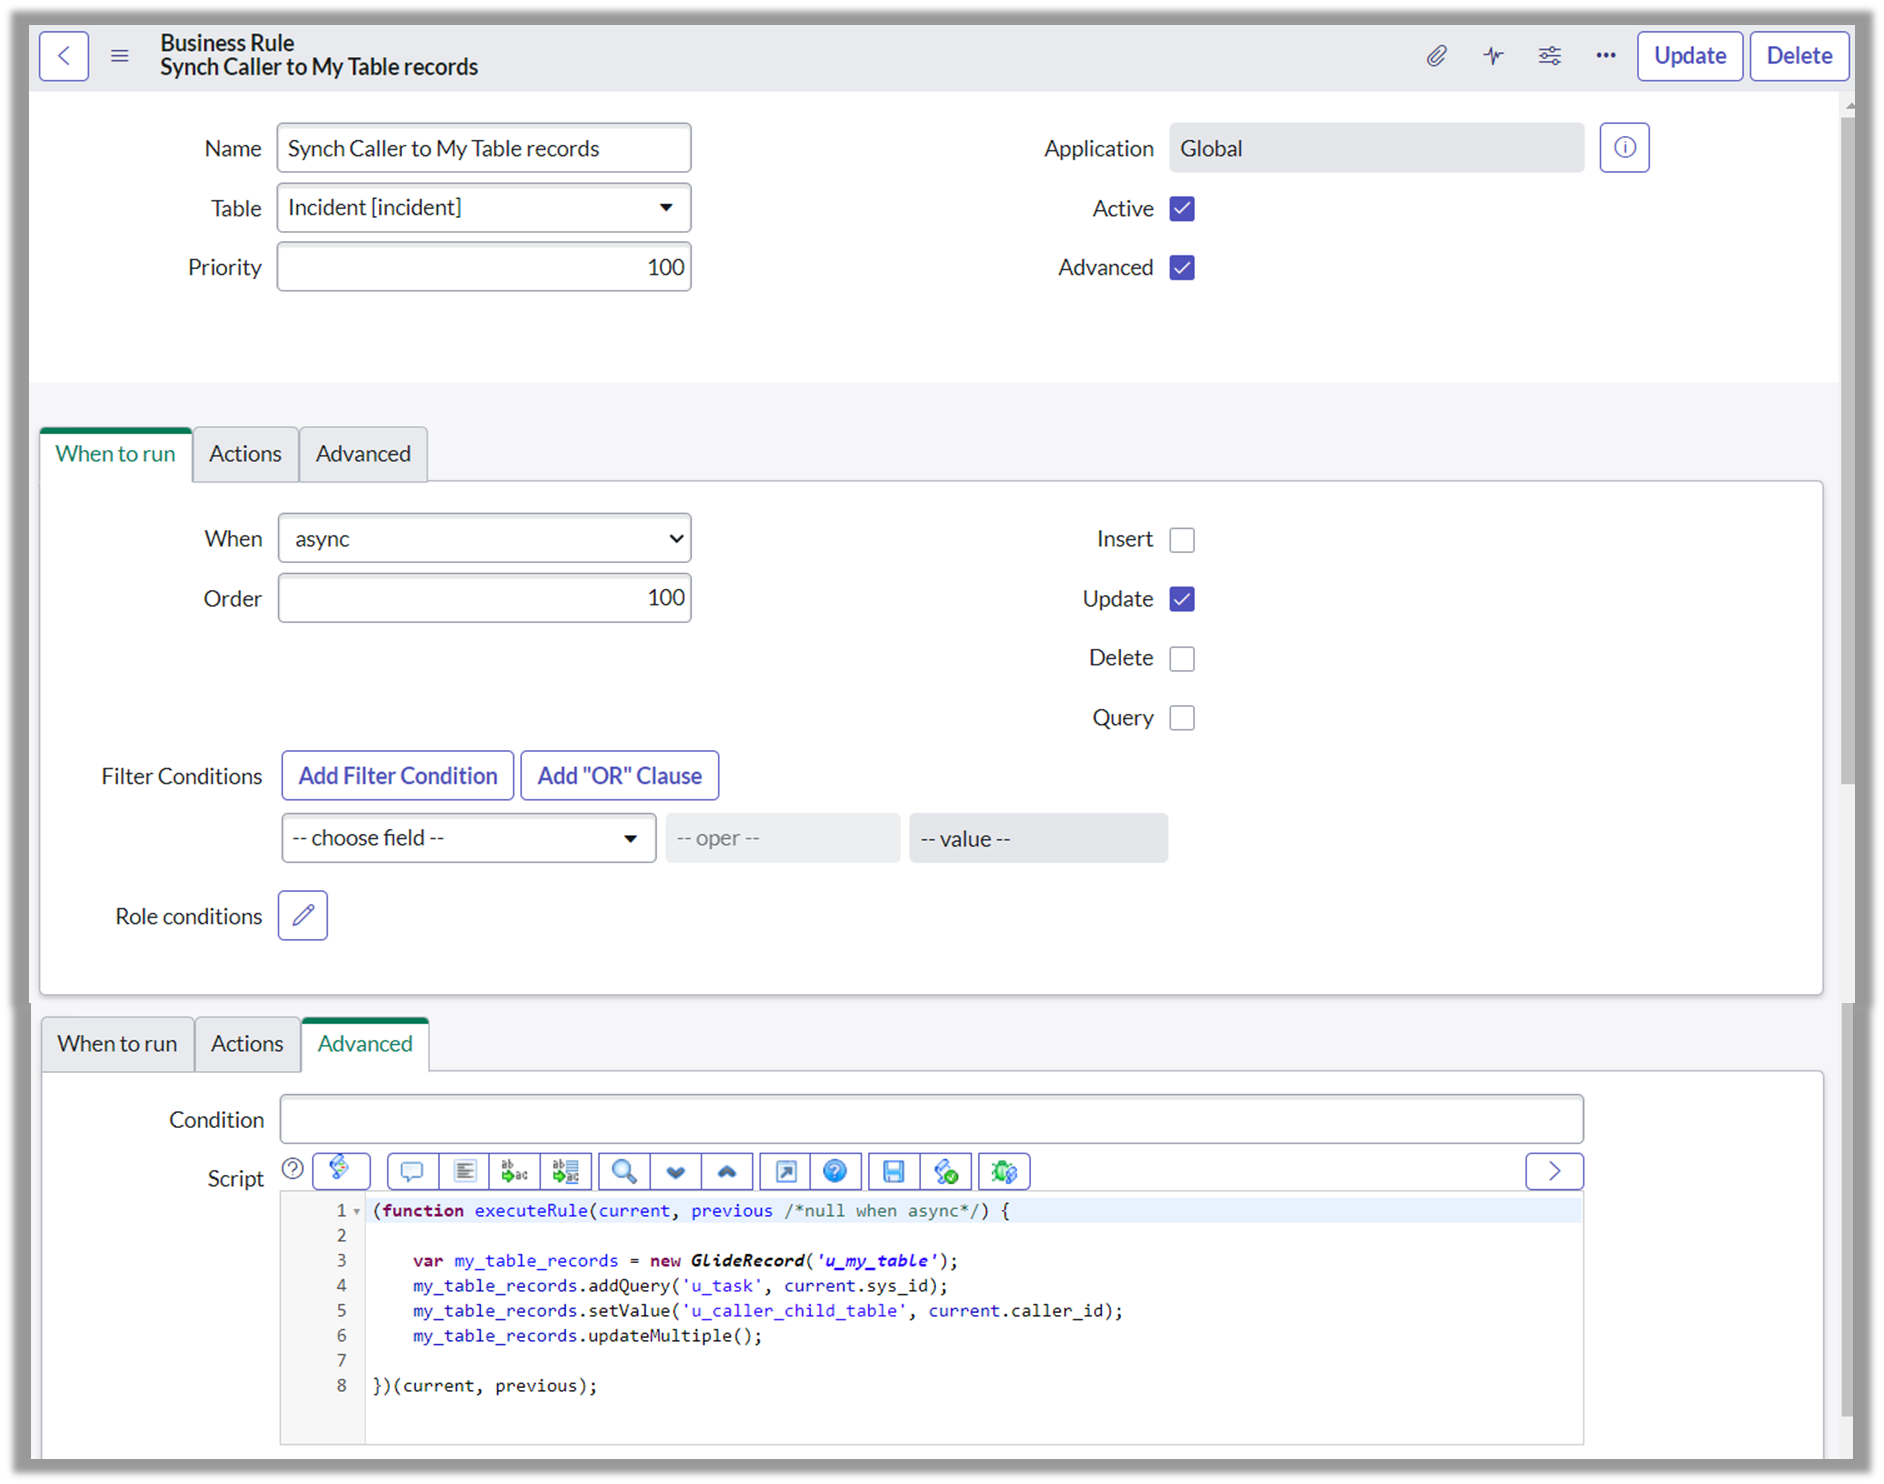Screen dimensions: 1884x1484
Task: Attach a file using the paperclip icon
Action: [1437, 56]
